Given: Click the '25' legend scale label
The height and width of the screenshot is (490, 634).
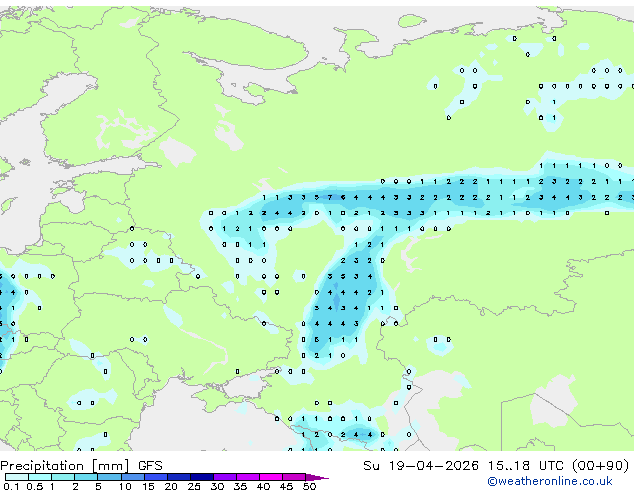Looking at the screenshot, I should coord(194,486).
